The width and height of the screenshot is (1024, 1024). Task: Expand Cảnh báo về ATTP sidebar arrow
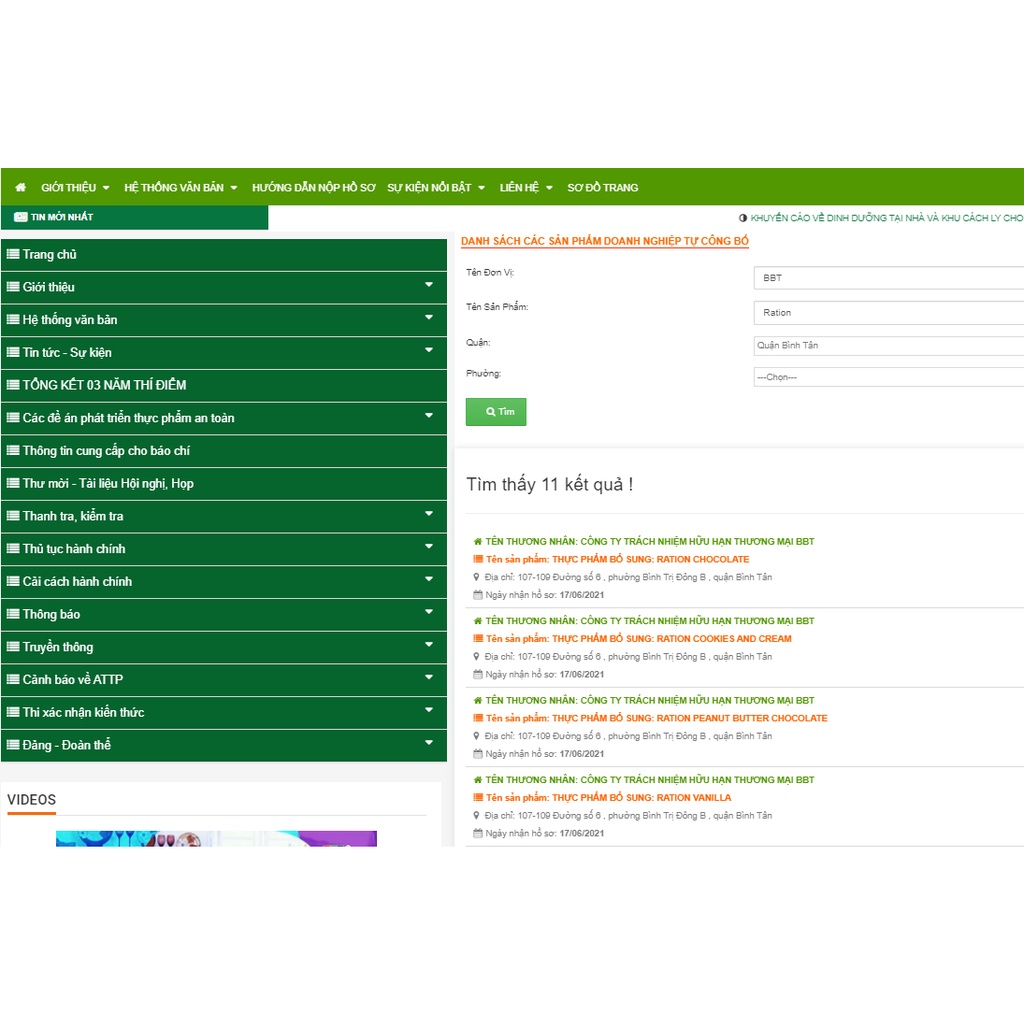pos(429,678)
